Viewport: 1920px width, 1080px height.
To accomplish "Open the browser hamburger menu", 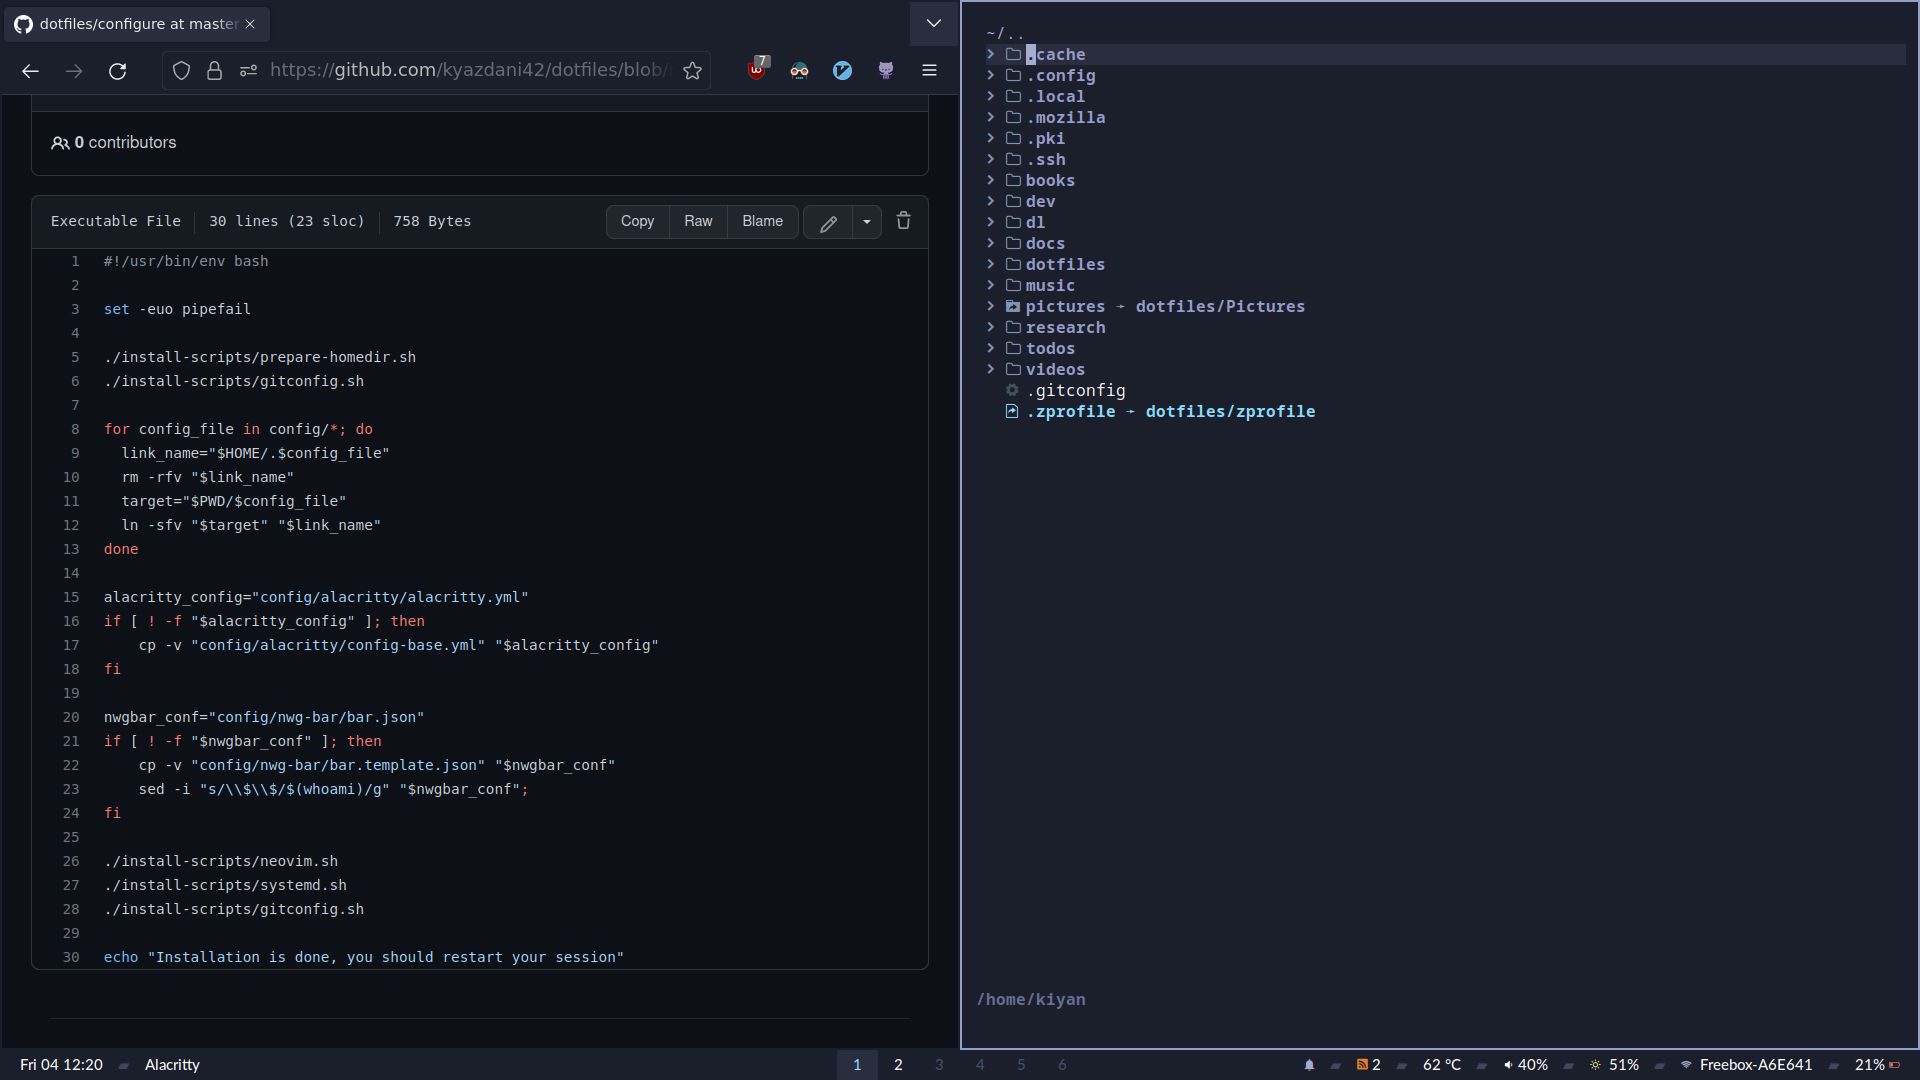I will (x=929, y=70).
